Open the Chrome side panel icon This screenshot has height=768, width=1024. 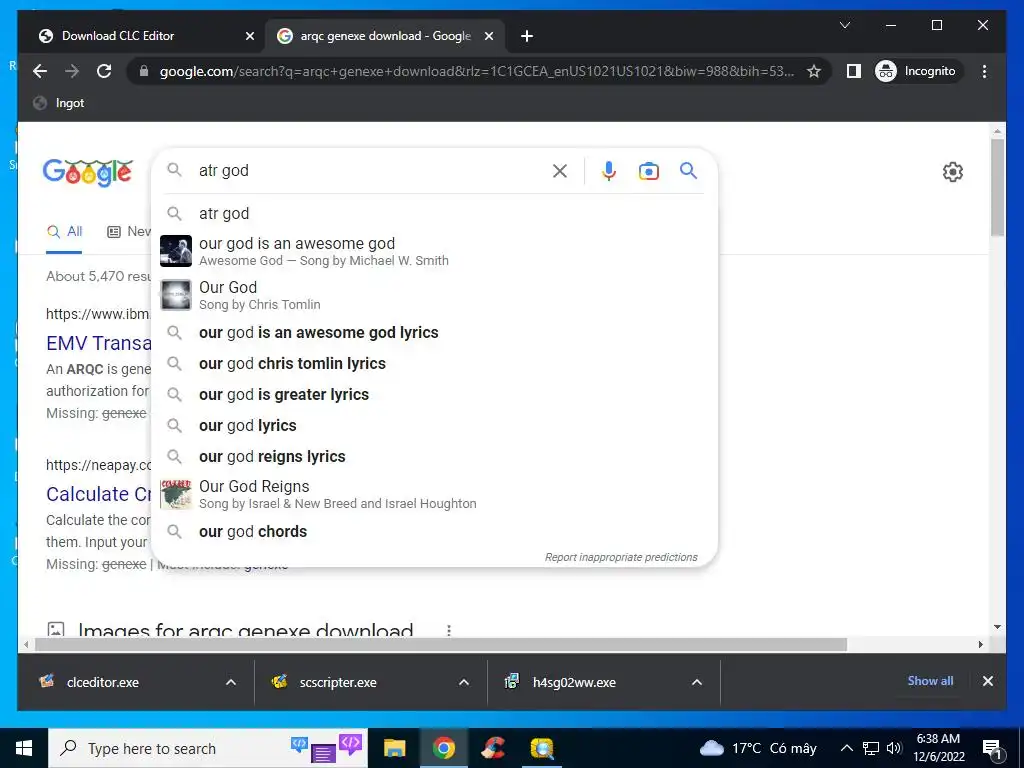point(854,71)
